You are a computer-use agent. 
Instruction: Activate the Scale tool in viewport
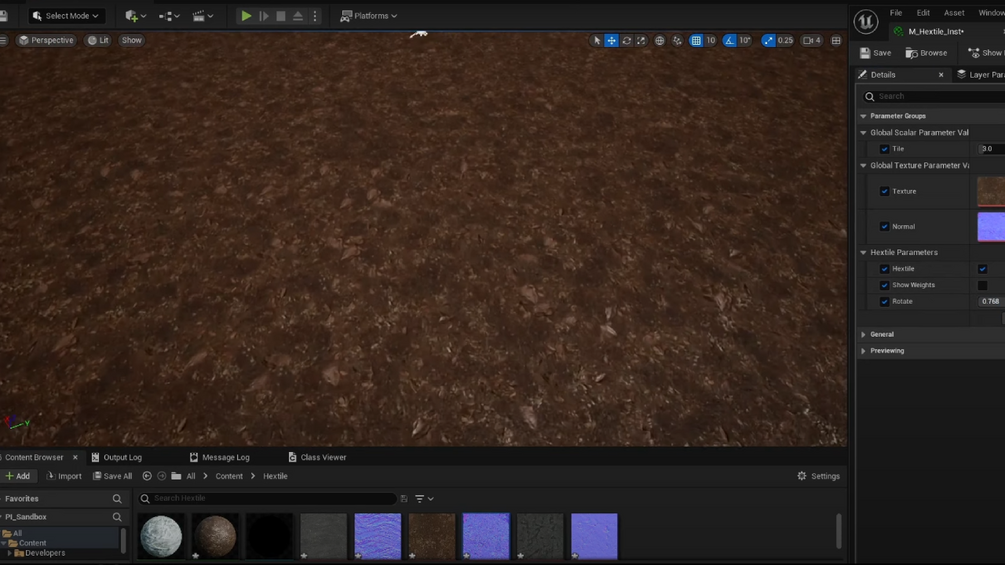(x=641, y=40)
